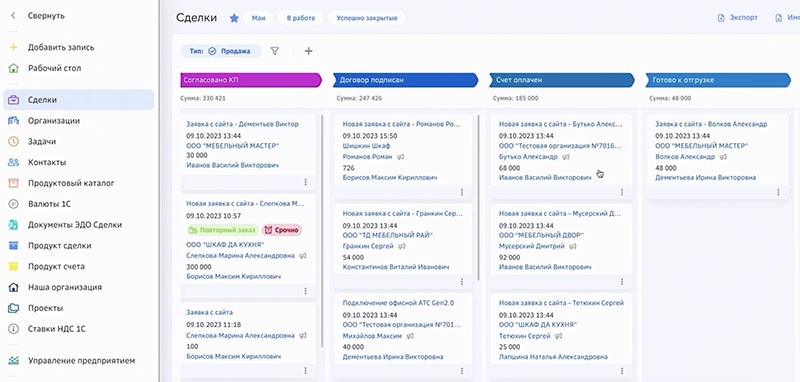Click the Тип: Продажа filter chip

tap(221, 51)
